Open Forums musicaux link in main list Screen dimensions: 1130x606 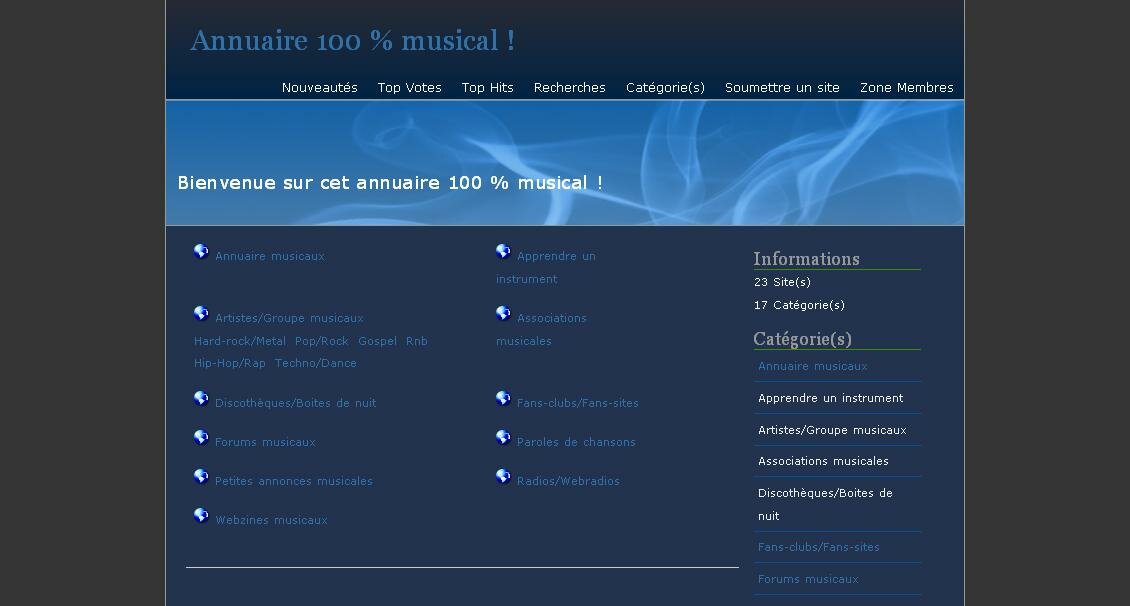[265, 442]
